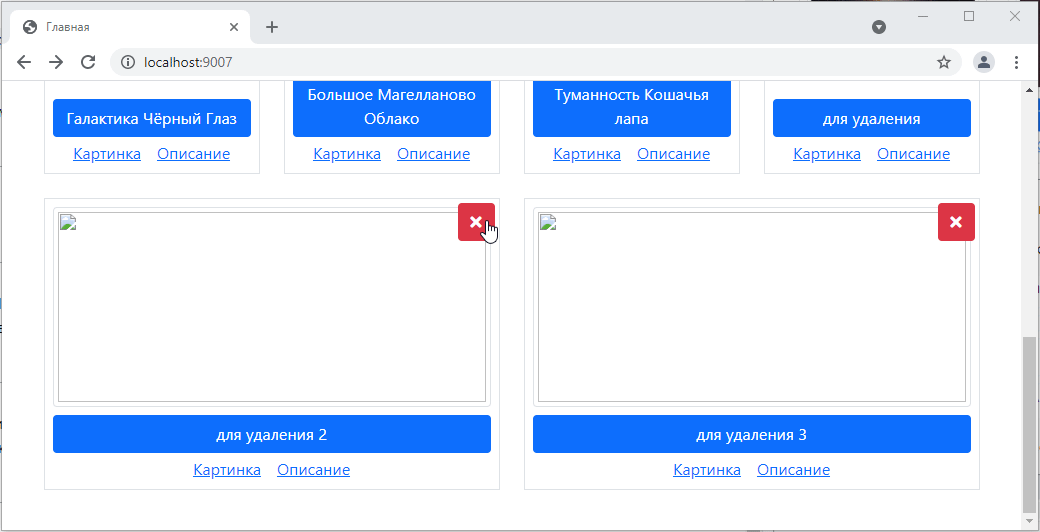The height and width of the screenshot is (532, 1040).
Task: Click red delete icon on 'для удаления 2' card
Action: pyautogui.click(x=476, y=222)
